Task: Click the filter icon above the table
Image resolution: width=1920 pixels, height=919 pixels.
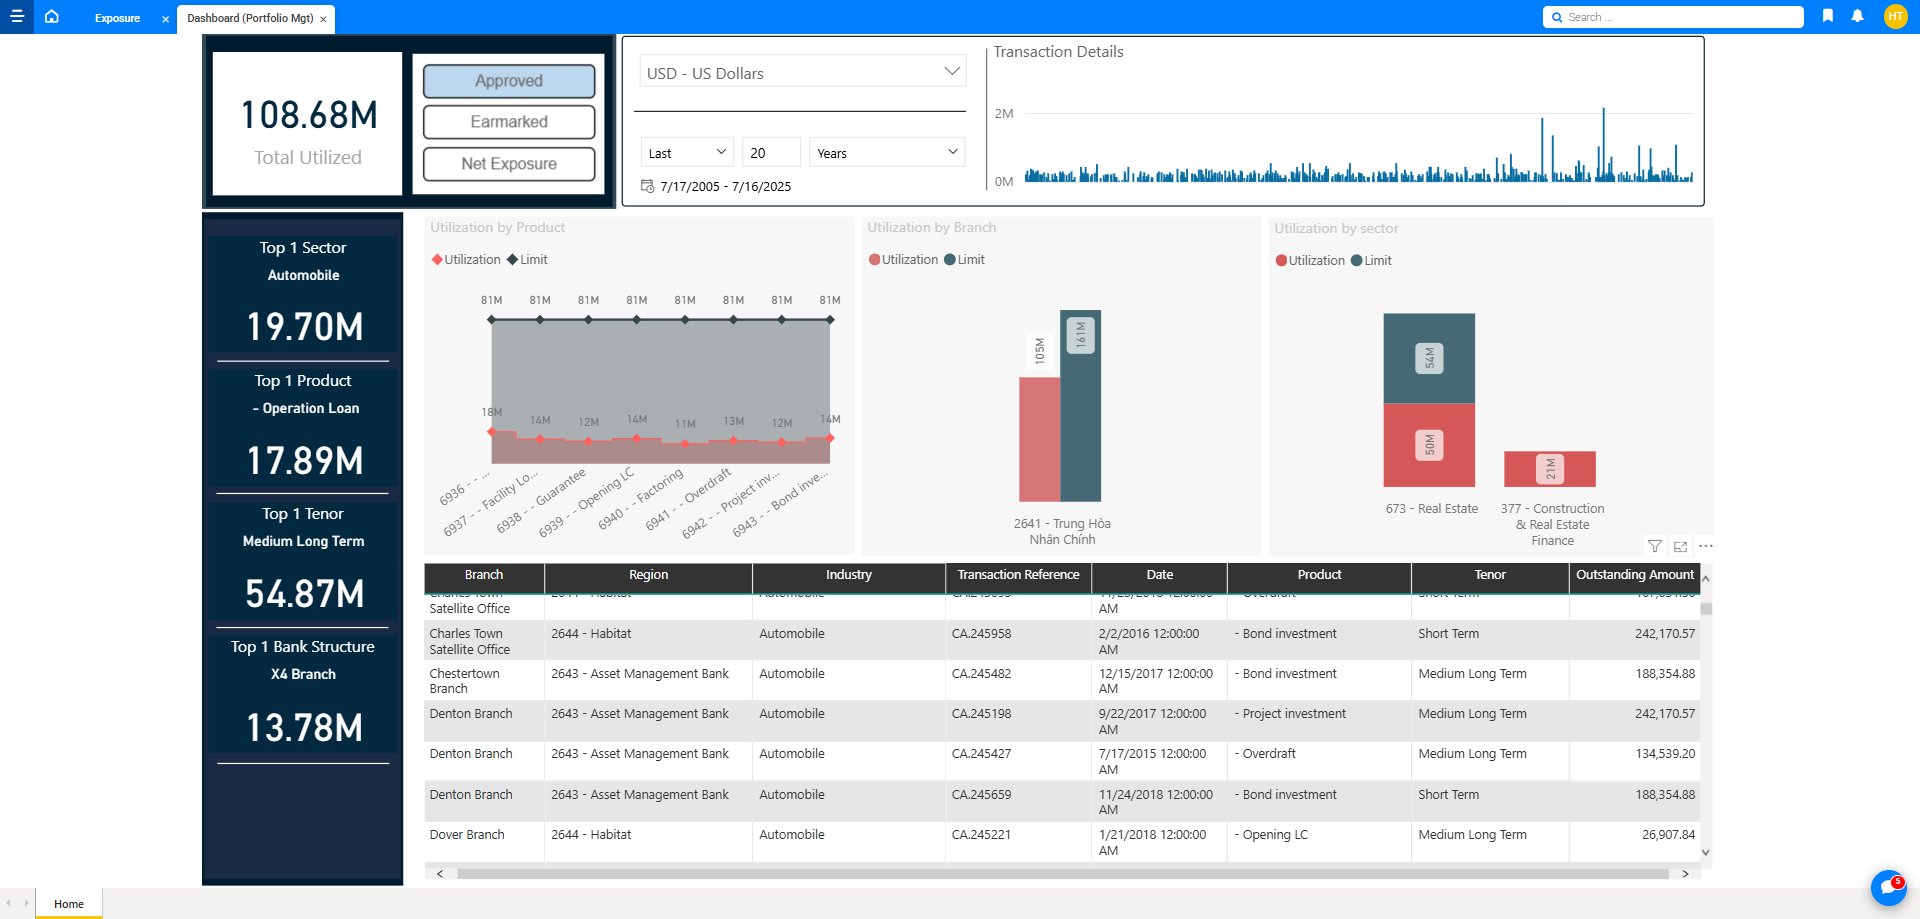Action: [x=1655, y=546]
